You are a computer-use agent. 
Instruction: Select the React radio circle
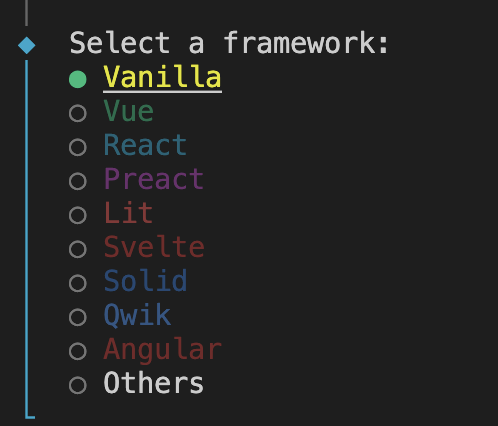(78, 147)
